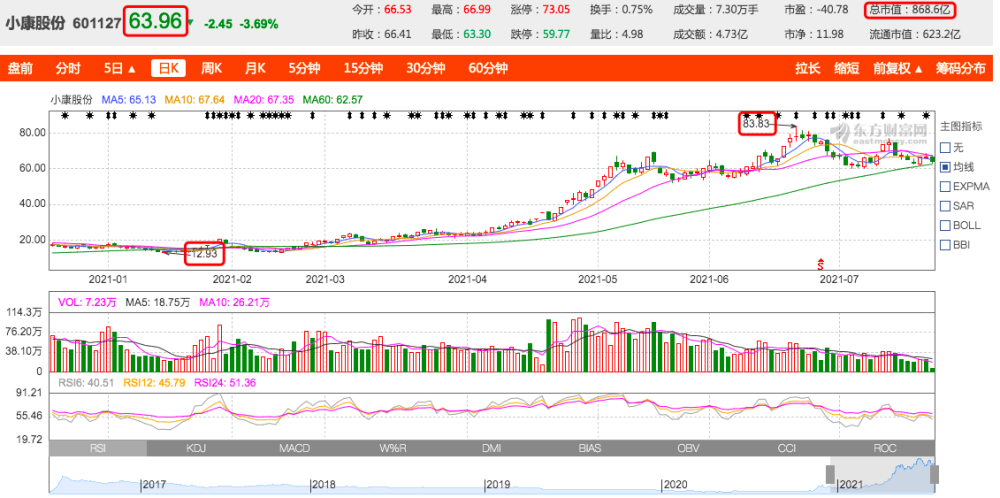The image size is (1000, 498).
Task: Grab the left range handle on timeline
Action: (x=830, y=474)
